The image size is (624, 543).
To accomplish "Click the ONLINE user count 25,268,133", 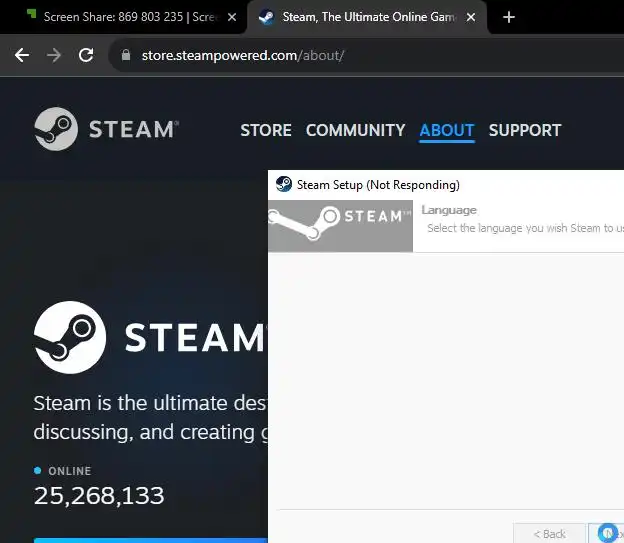I will point(99,496).
